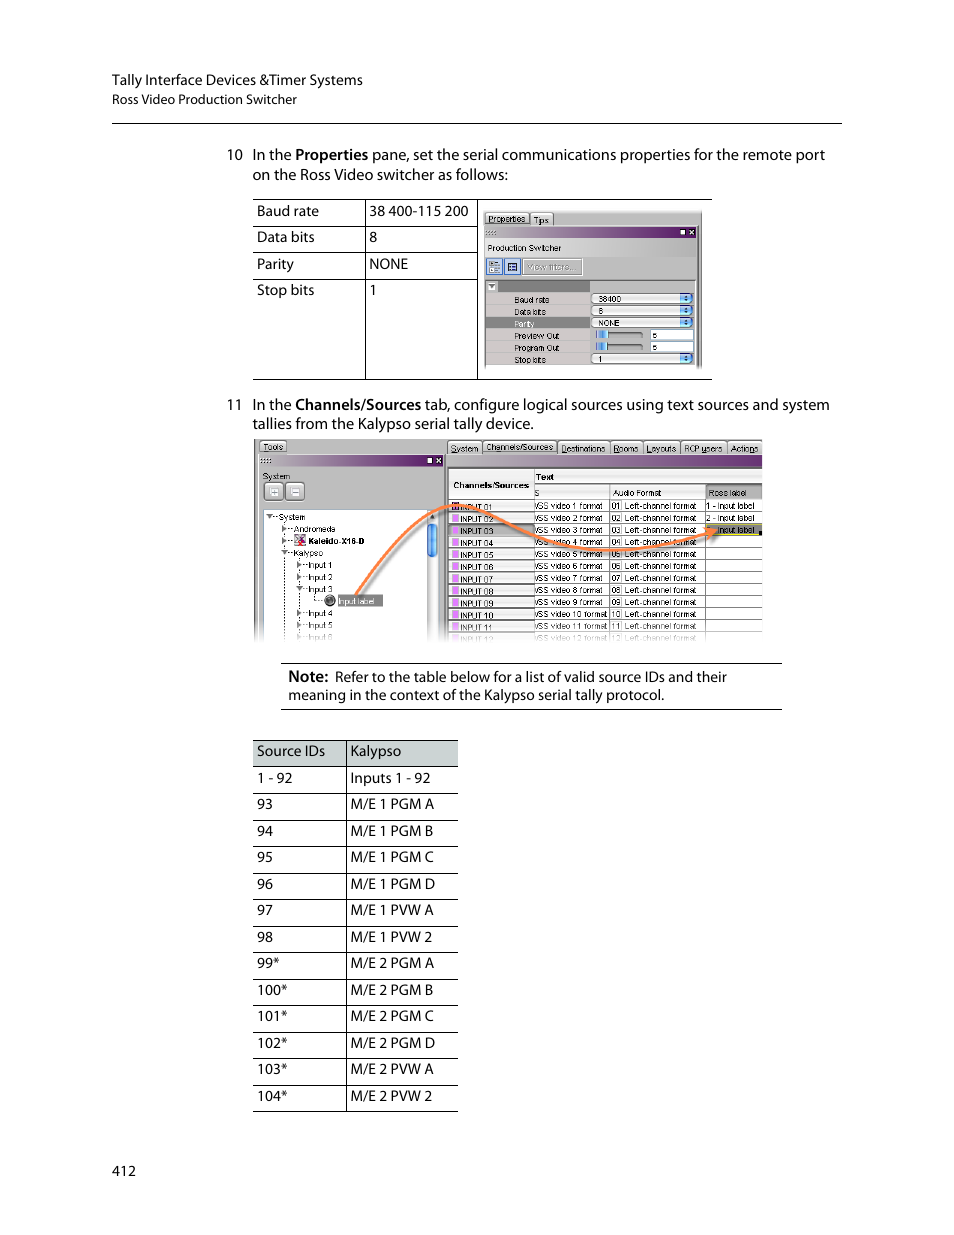Screen dimensions: 954x1235
Task: Collapse the System tree node
Action: point(269,517)
